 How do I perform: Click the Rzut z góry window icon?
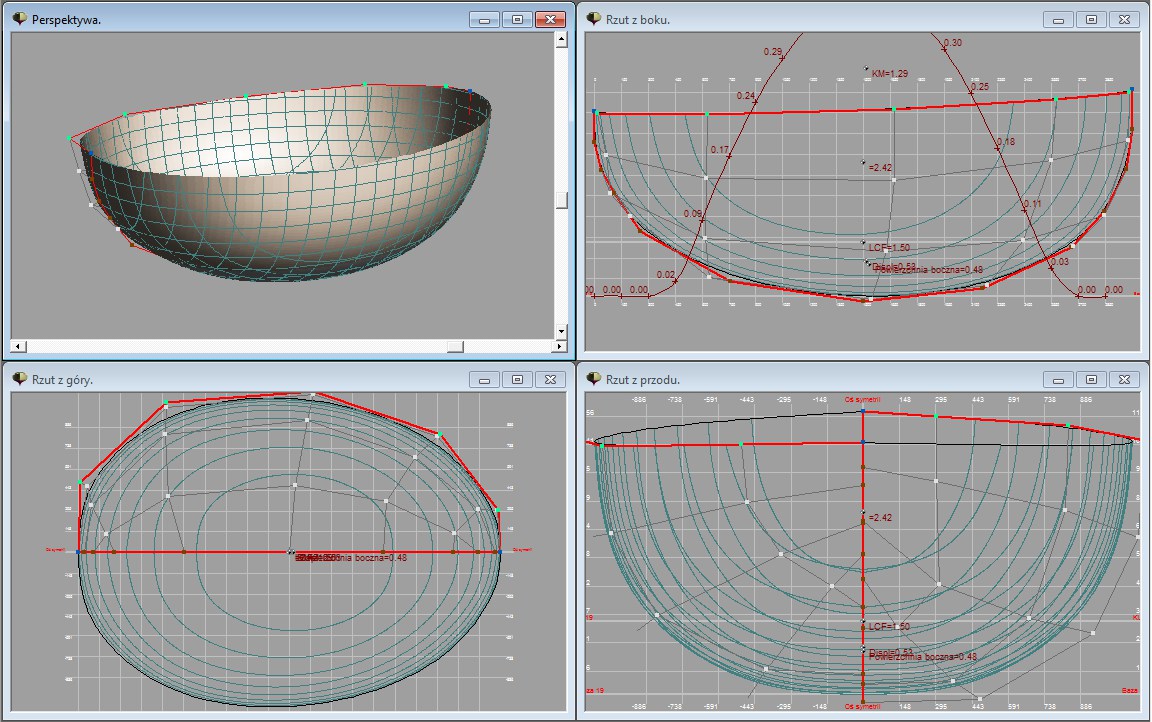click(19, 379)
